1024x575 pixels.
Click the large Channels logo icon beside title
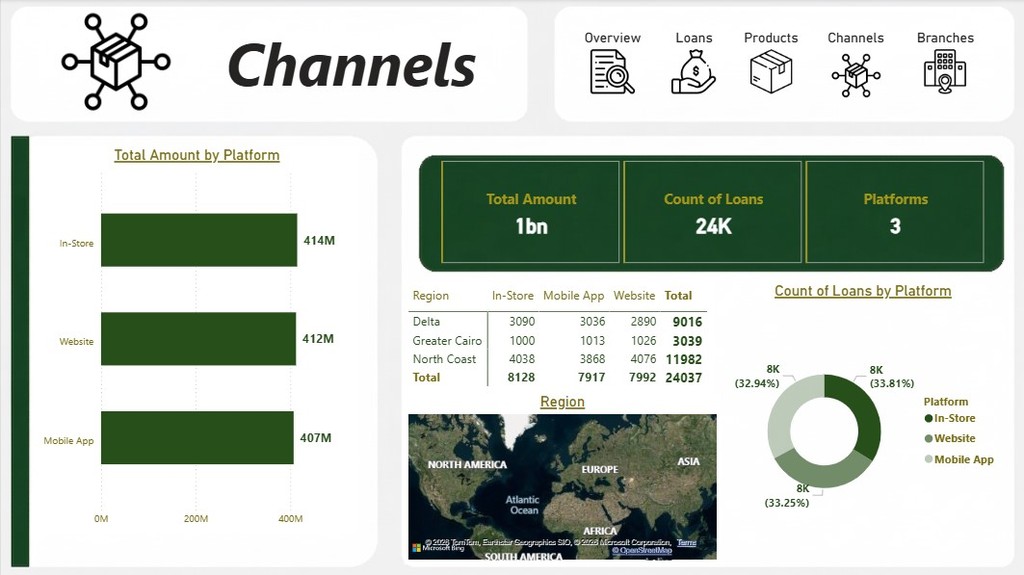116,61
